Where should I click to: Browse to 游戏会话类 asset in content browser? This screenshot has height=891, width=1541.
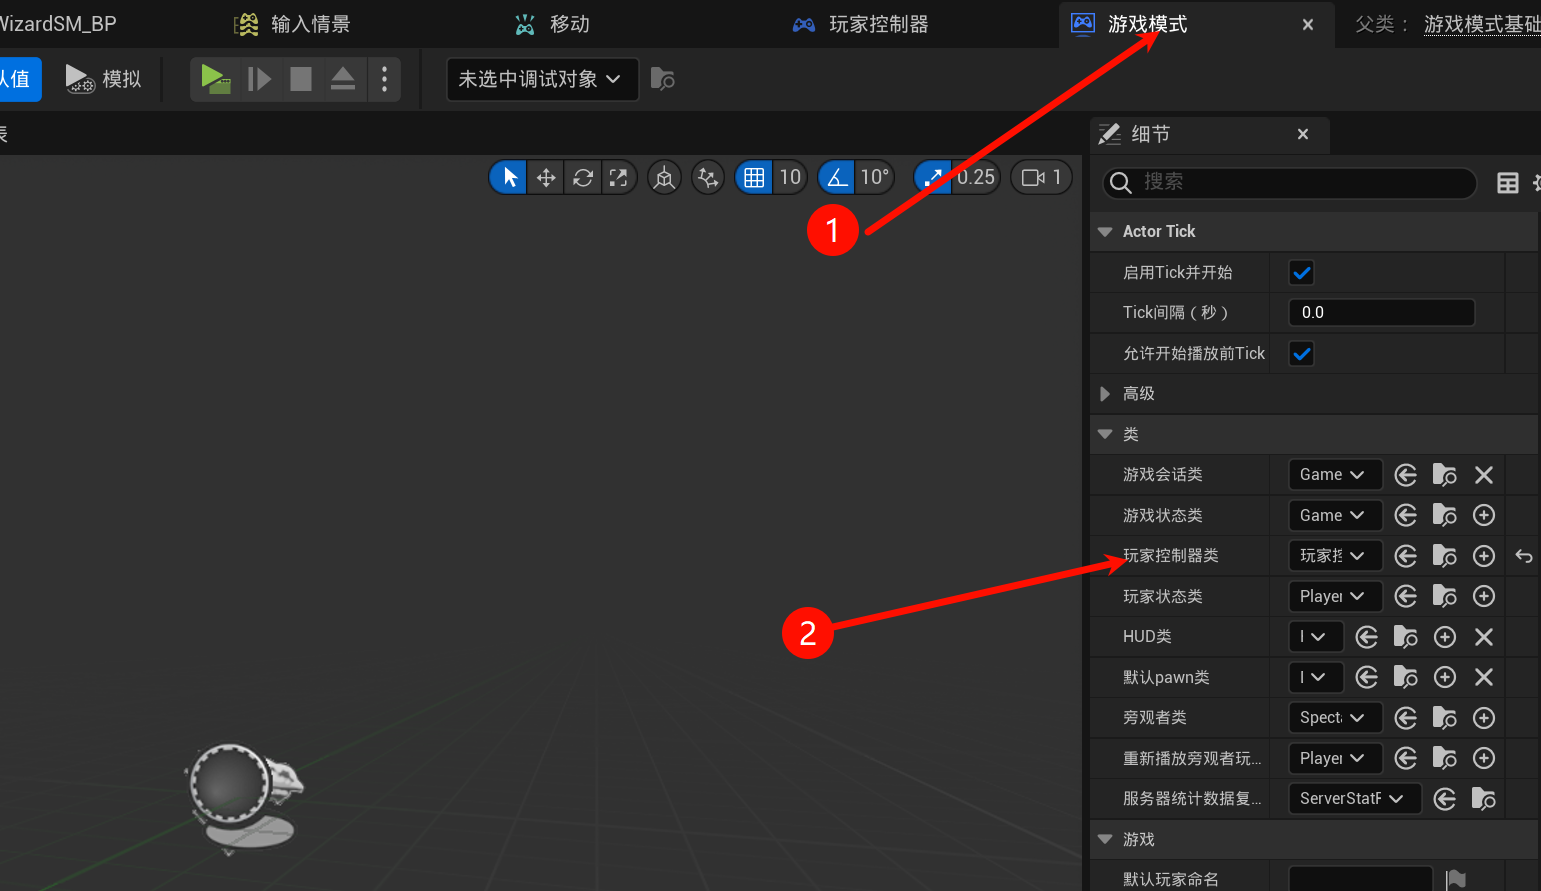click(1444, 475)
